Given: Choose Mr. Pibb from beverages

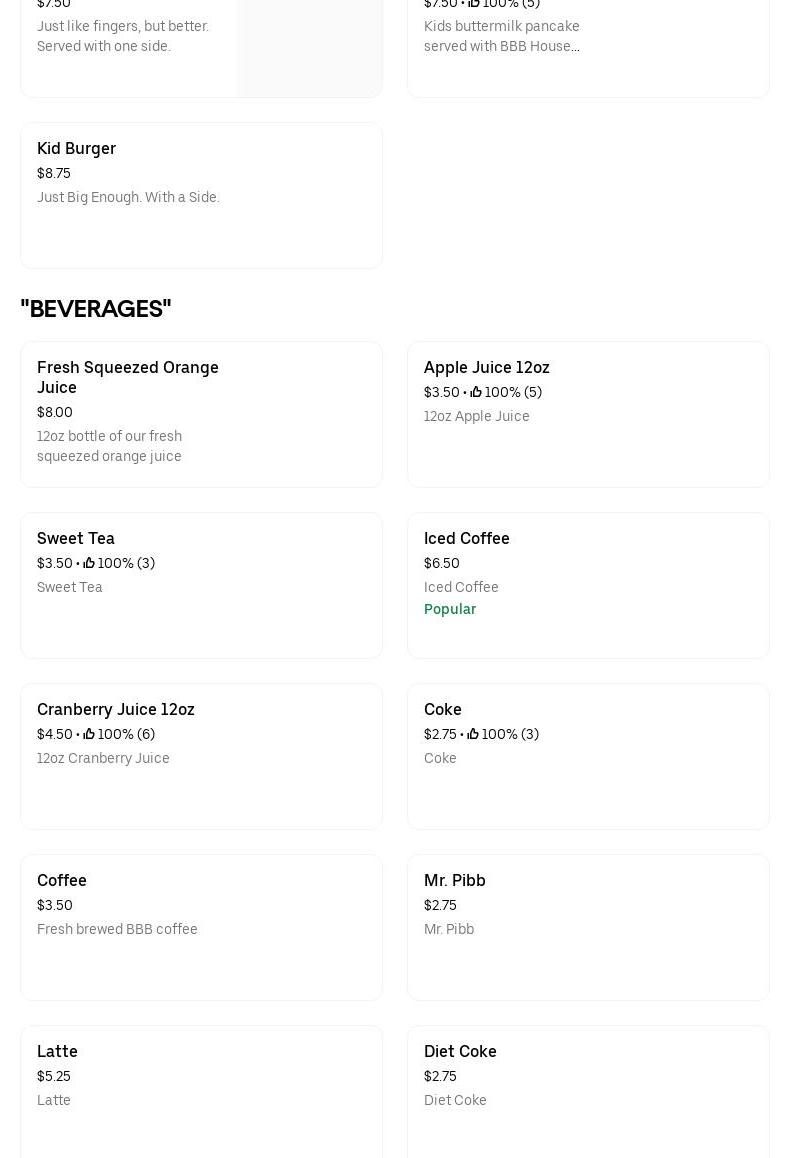Looking at the screenshot, I should tap(455, 880).
